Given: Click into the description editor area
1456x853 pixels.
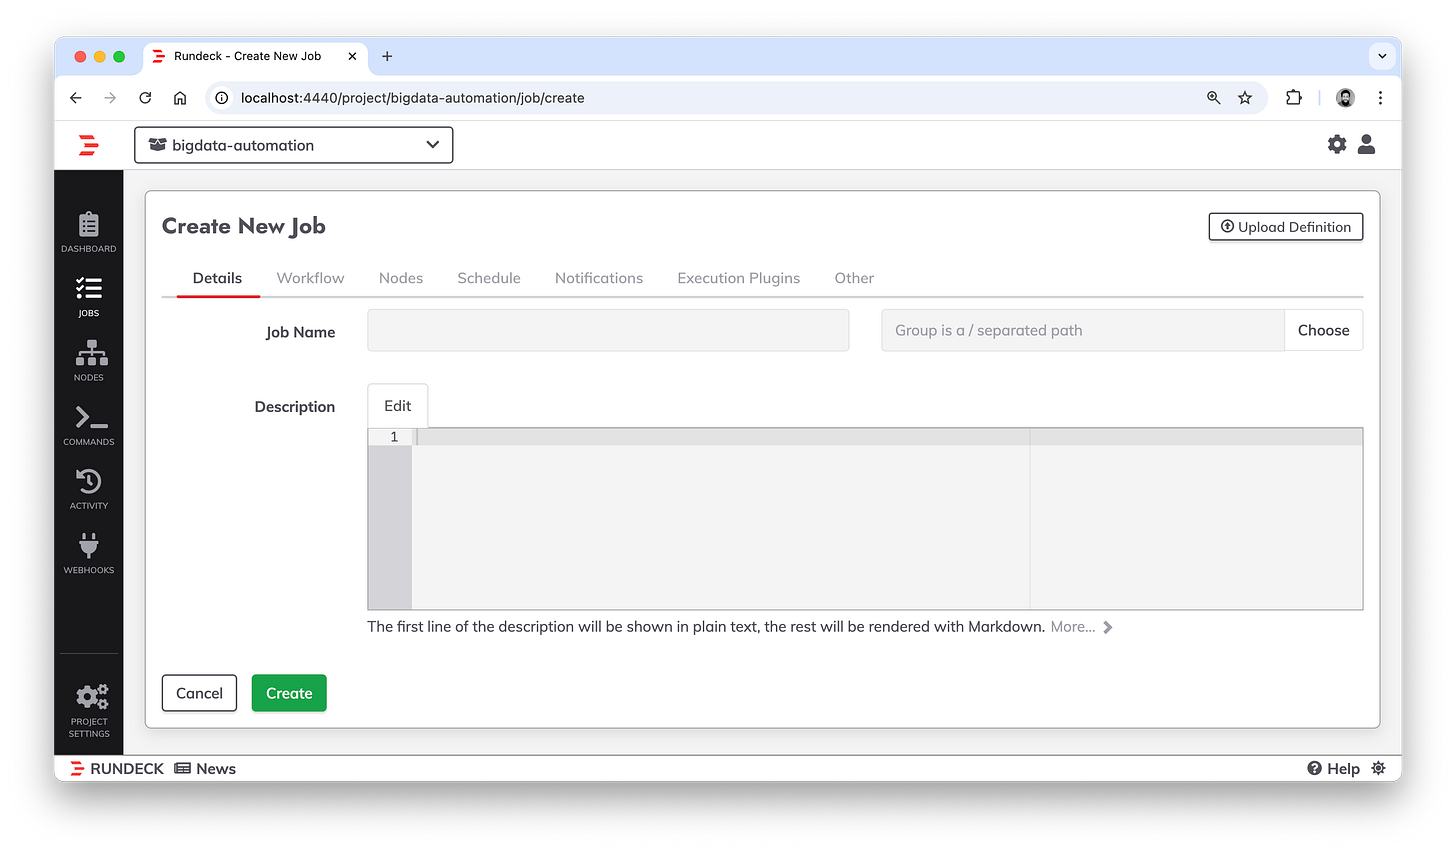Looking at the screenshot, I should [x=887, y=519].
